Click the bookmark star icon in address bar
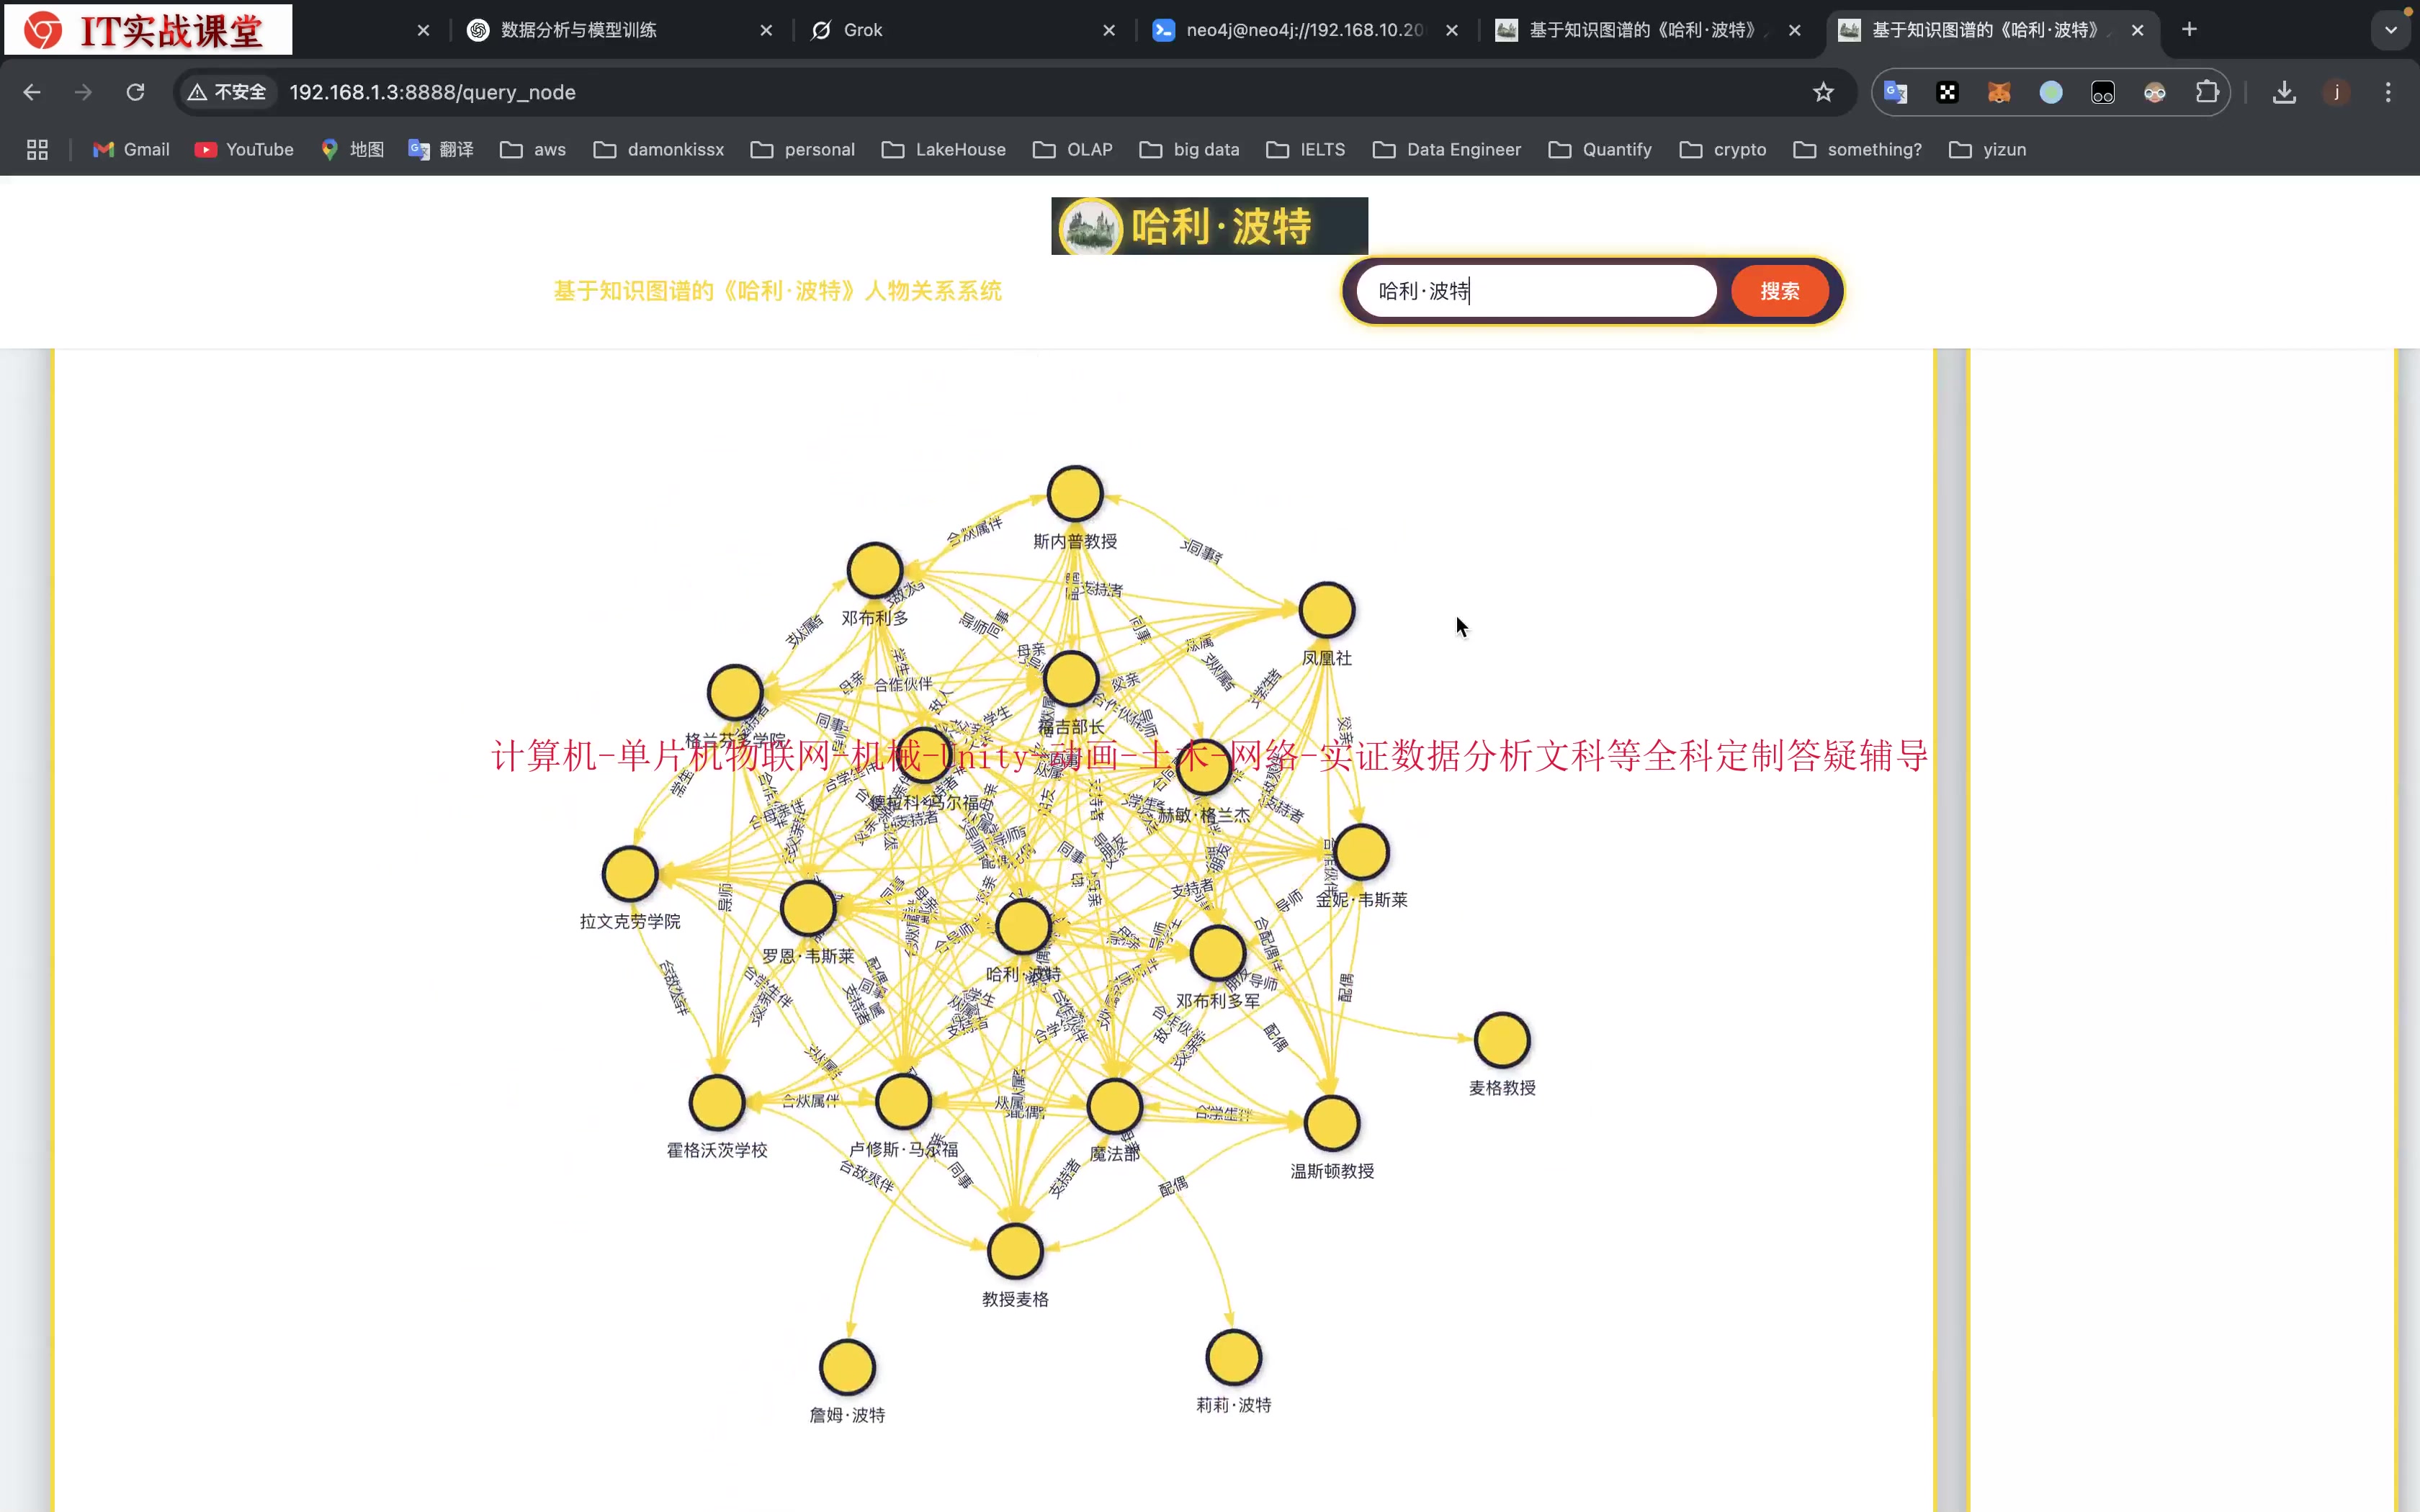Image resolution: width=2420 pixels, height=1512 pixels. tap(1823, 92)
